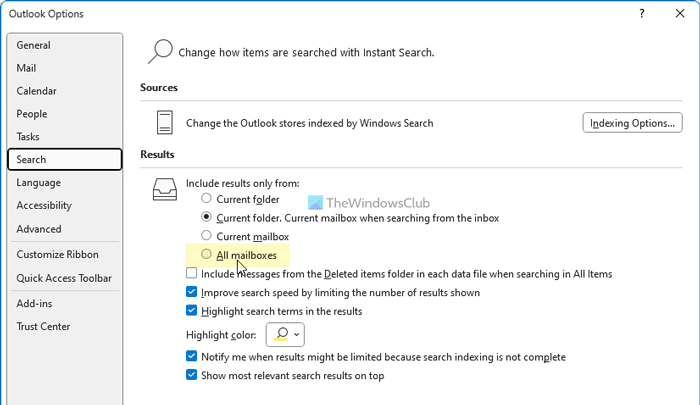Uncheck Improve search speed by limiting results
The width and height of the screenshot is (700, 405).
click(192, 292)
